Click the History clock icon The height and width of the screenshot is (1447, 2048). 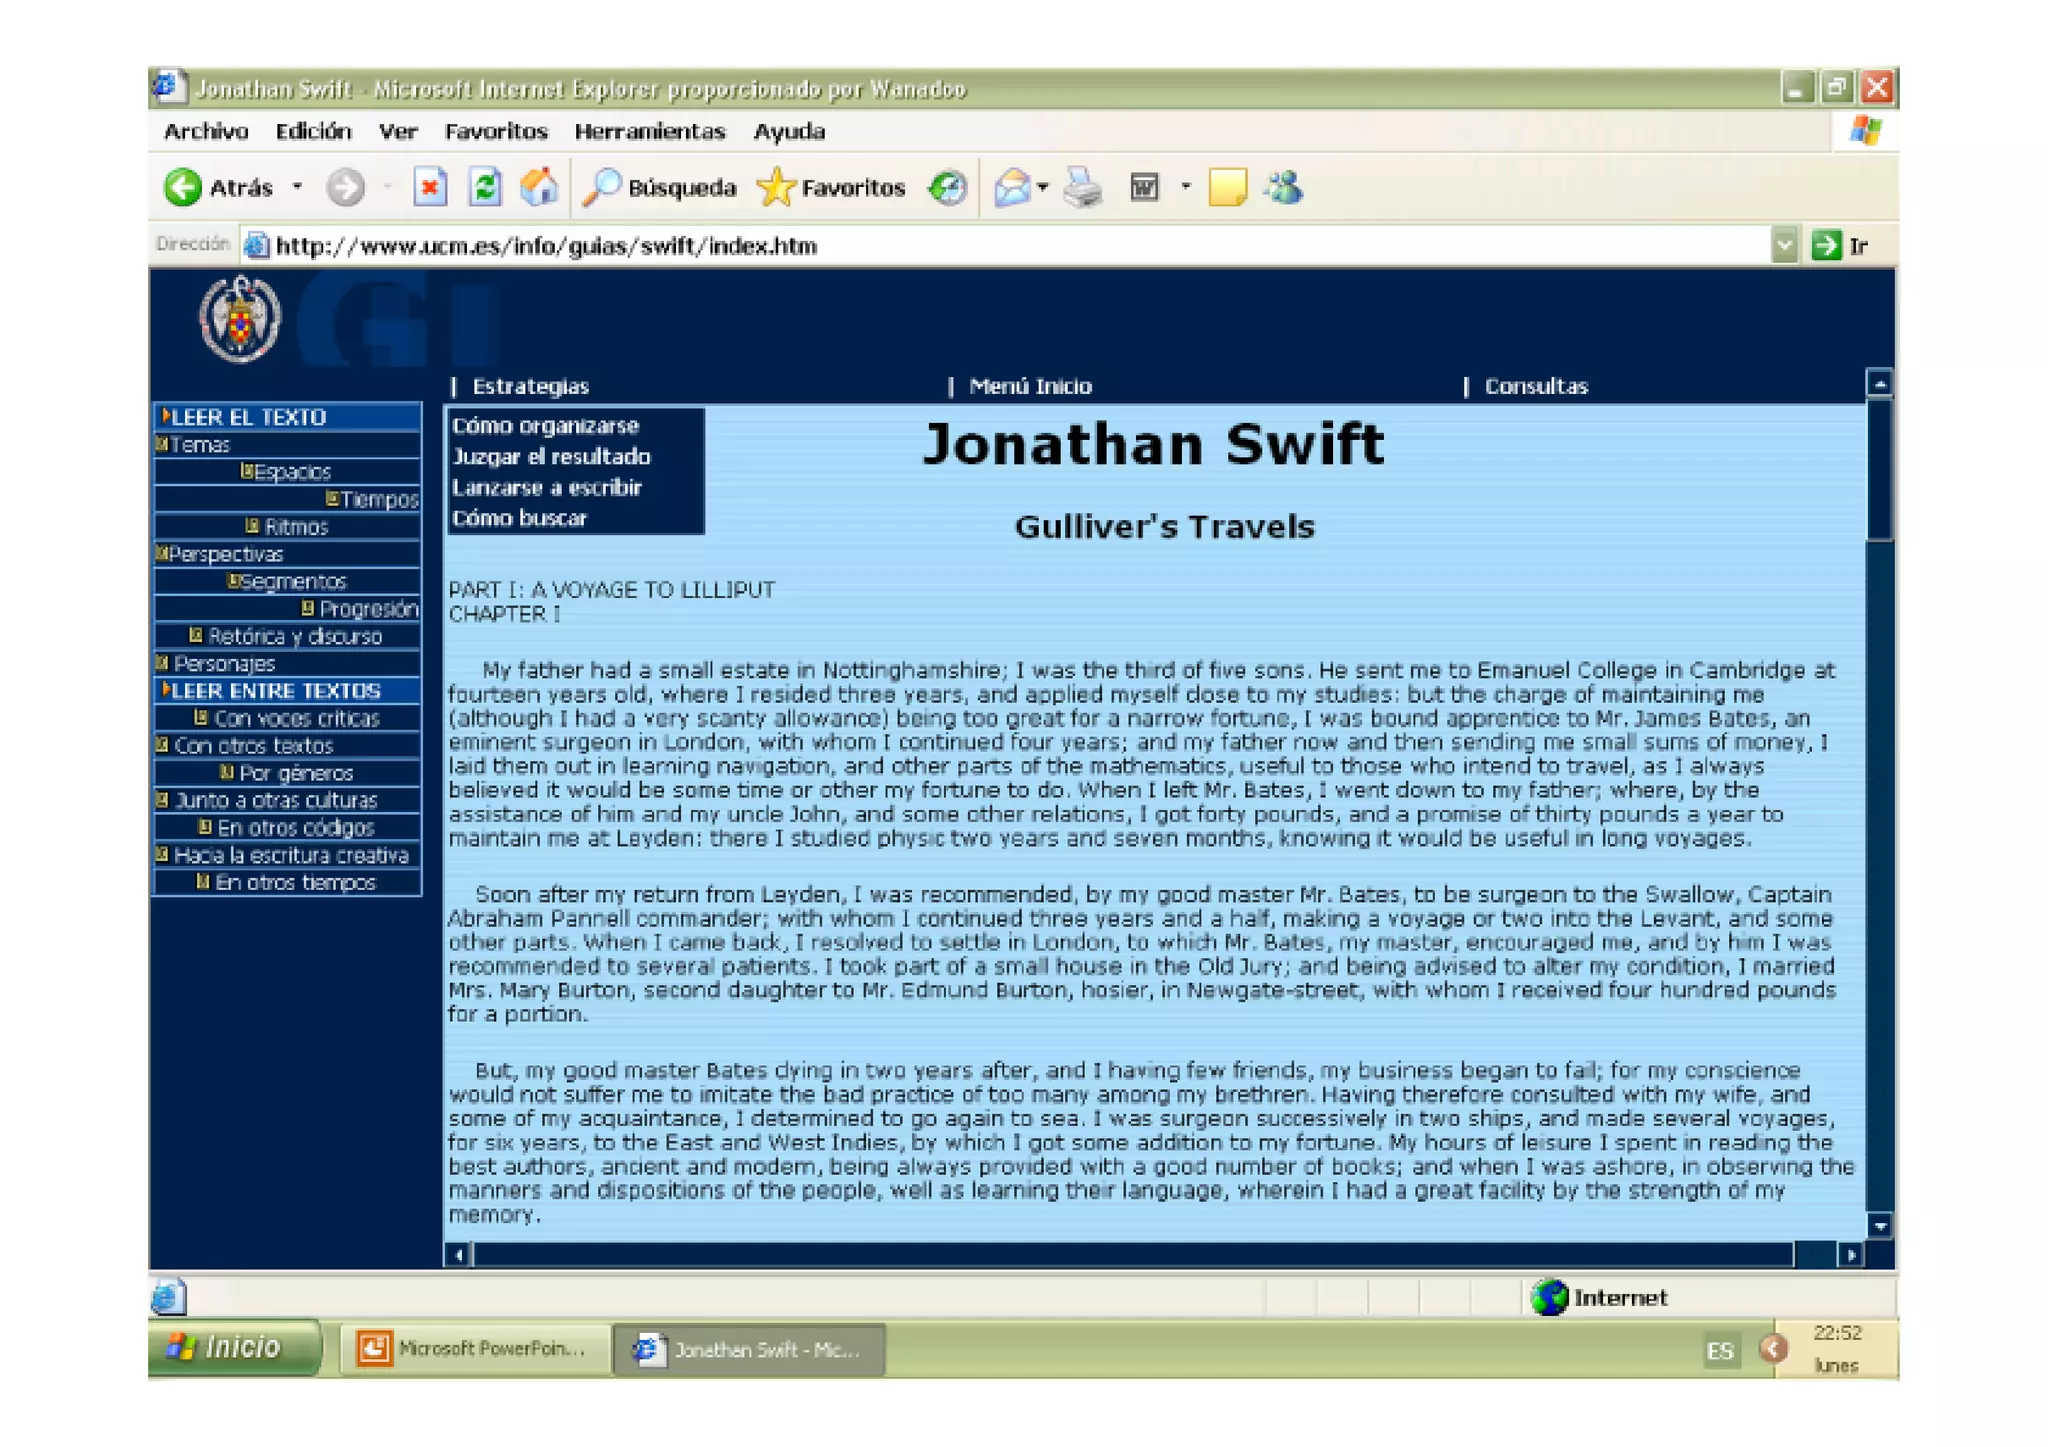pos(947,188)
